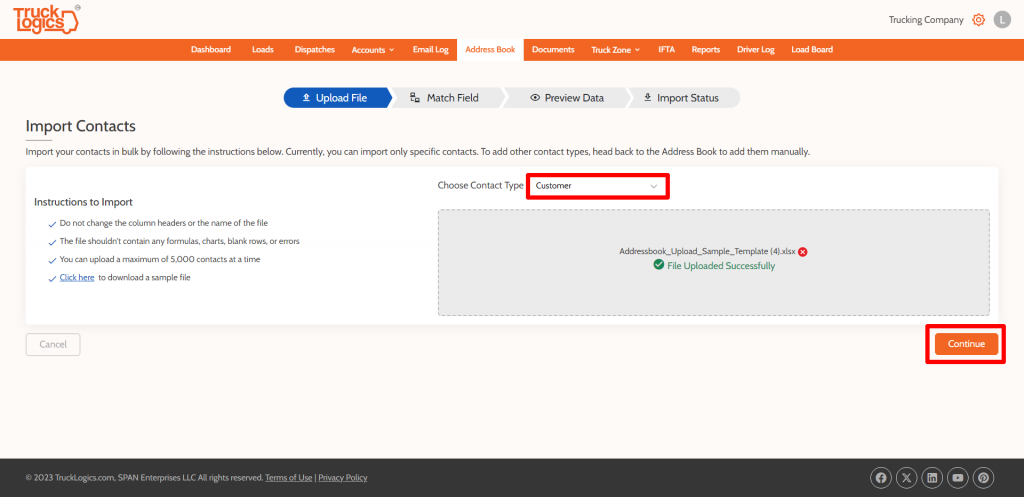The height and width of the screenshot is (497, 1024).
Task: Click the Instructions to Import heading
Action: pyautogui.click(x=84, y=202)
